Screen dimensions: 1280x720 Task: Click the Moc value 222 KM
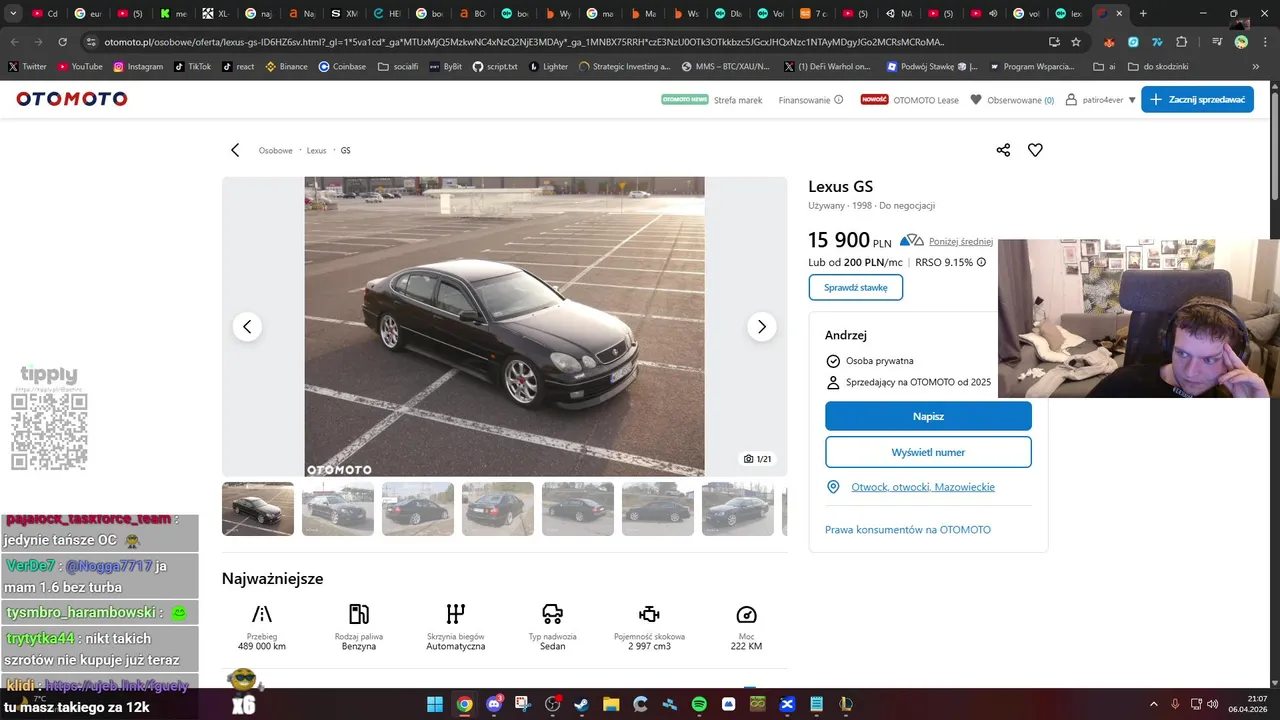[x=746, y=646]
